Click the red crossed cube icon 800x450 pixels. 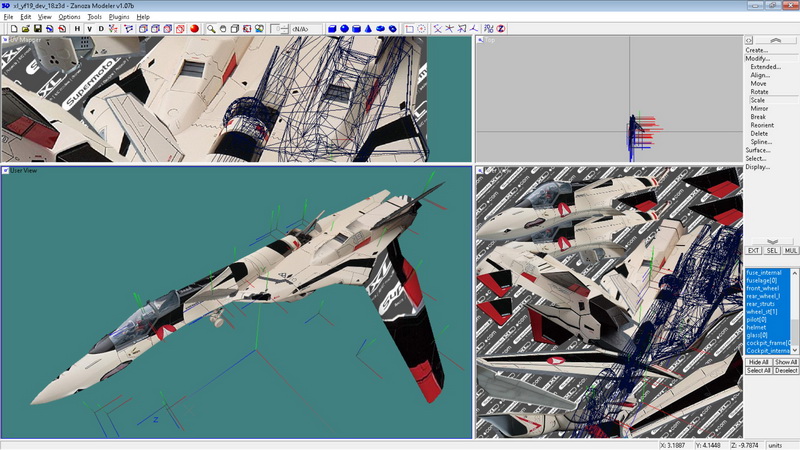click(180, 29)
